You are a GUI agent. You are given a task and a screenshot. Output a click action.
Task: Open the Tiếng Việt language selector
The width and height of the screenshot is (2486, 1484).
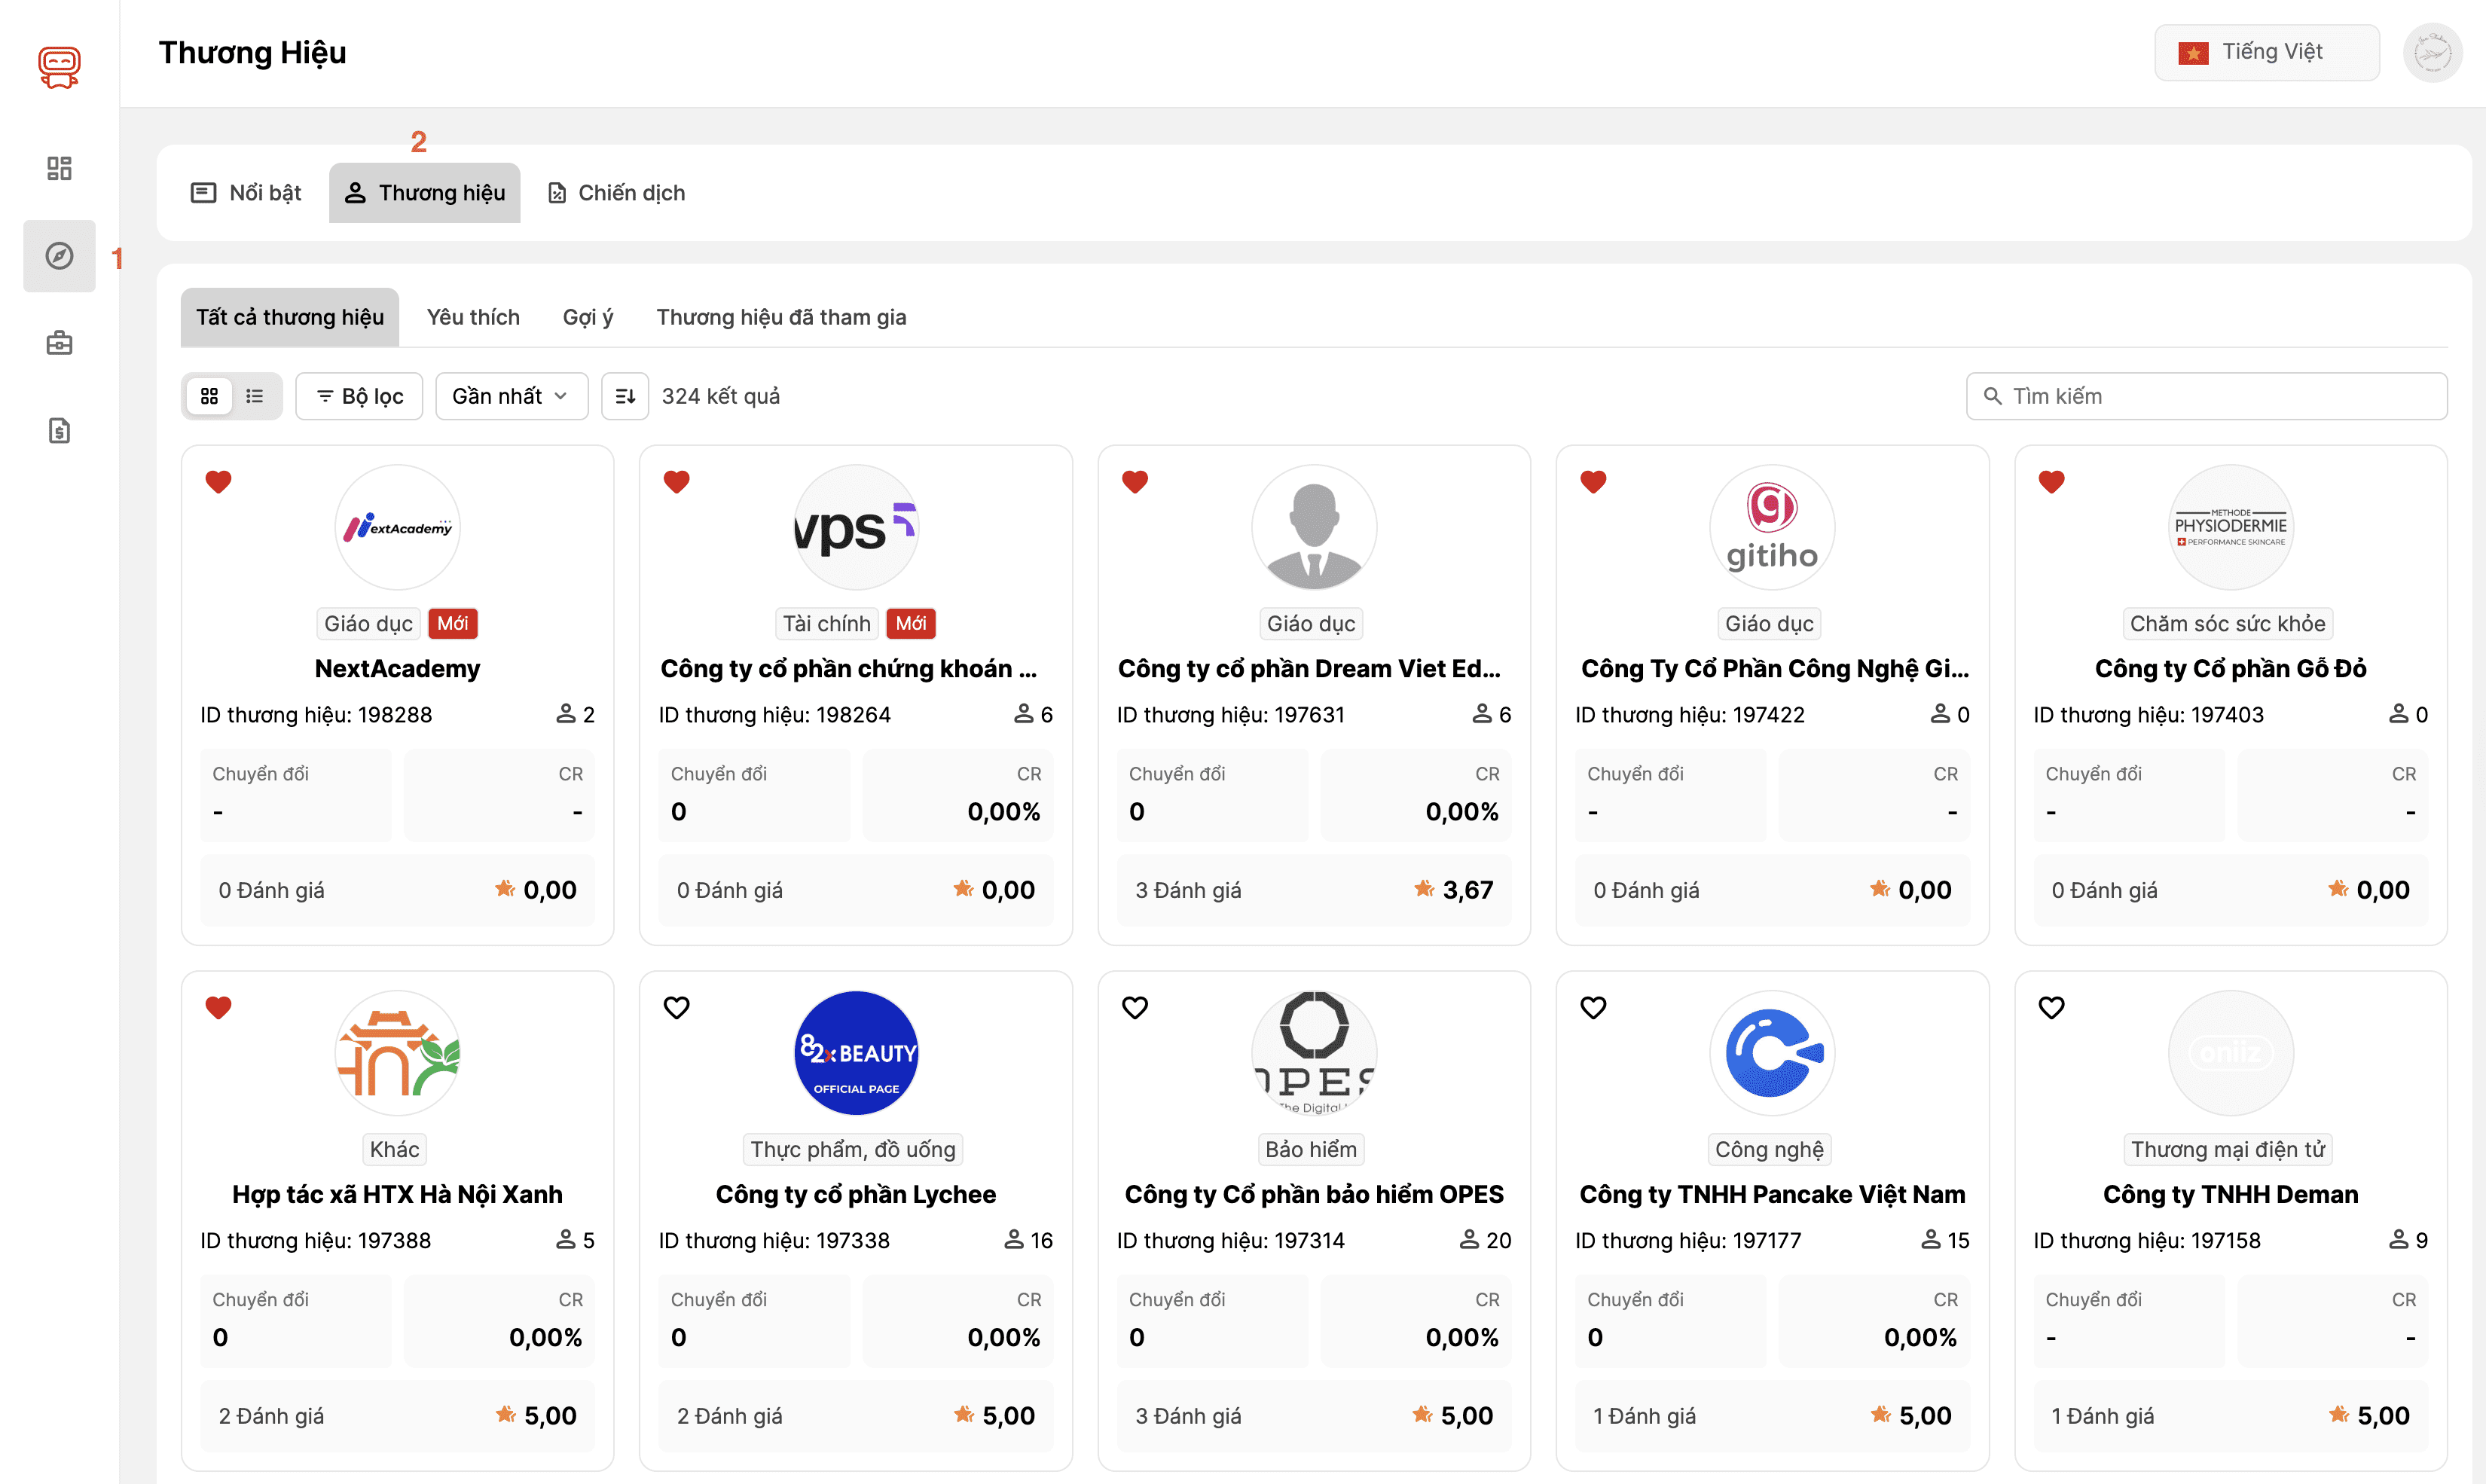(2266, 52)
